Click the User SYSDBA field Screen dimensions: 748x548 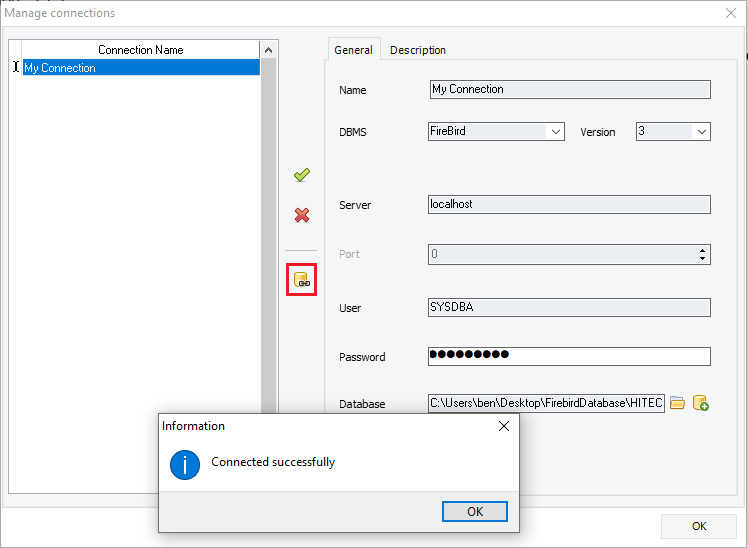click(569, 308)
